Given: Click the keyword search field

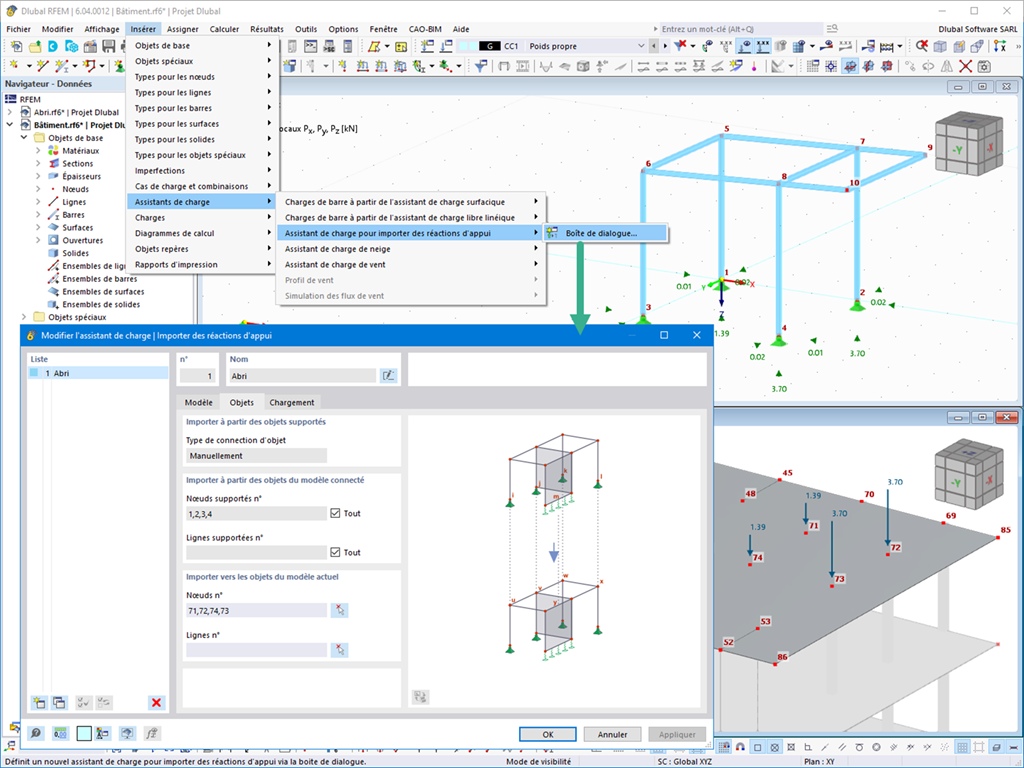Looking at the screenshot, I should pyautogui.click(x=741, y=29).
